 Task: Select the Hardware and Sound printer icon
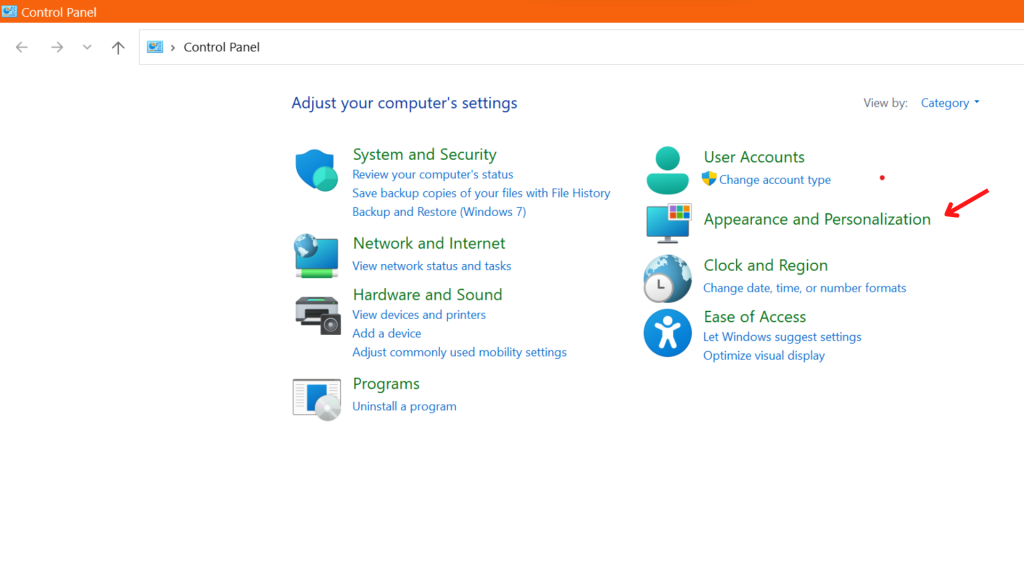click(317, 315)
